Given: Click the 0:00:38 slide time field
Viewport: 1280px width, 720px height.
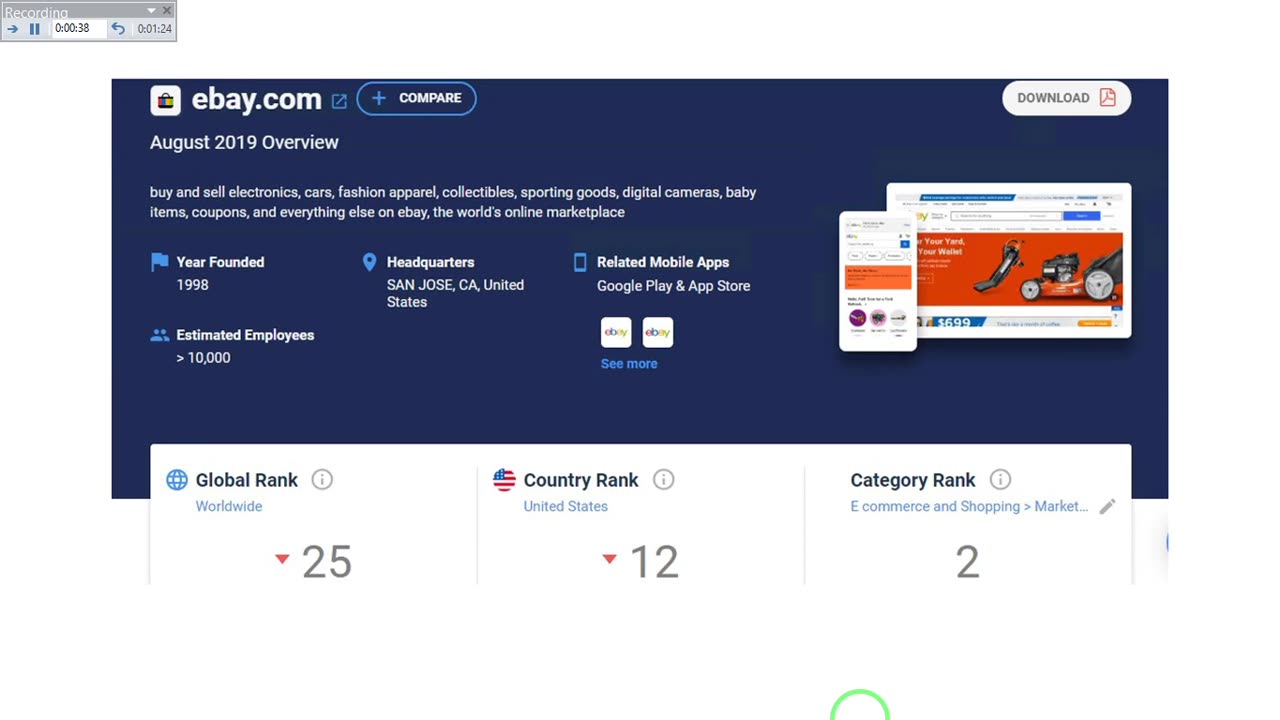Looking at the screenshot, I should coord(78,29).
